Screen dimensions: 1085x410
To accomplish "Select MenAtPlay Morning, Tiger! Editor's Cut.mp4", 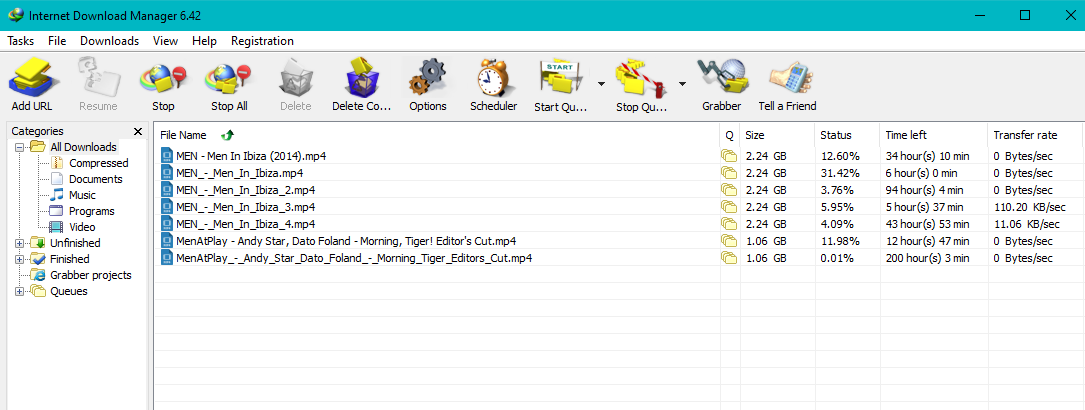I will [346, 241].
